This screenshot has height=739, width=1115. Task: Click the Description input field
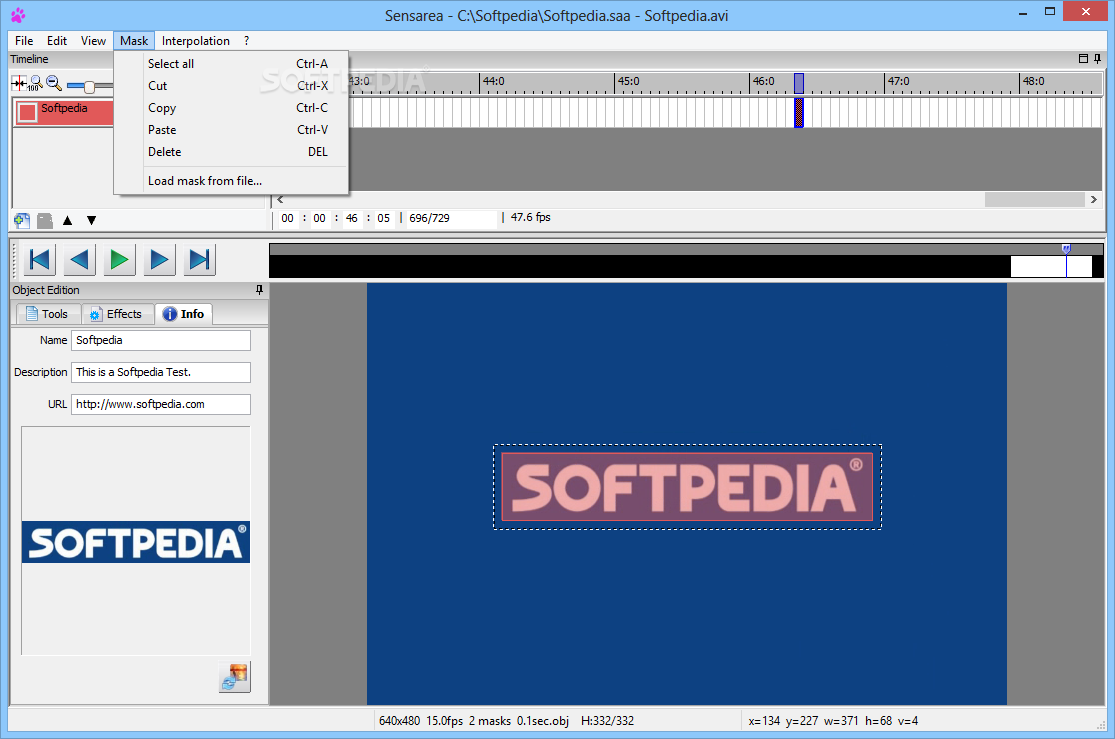pos(161,372)
